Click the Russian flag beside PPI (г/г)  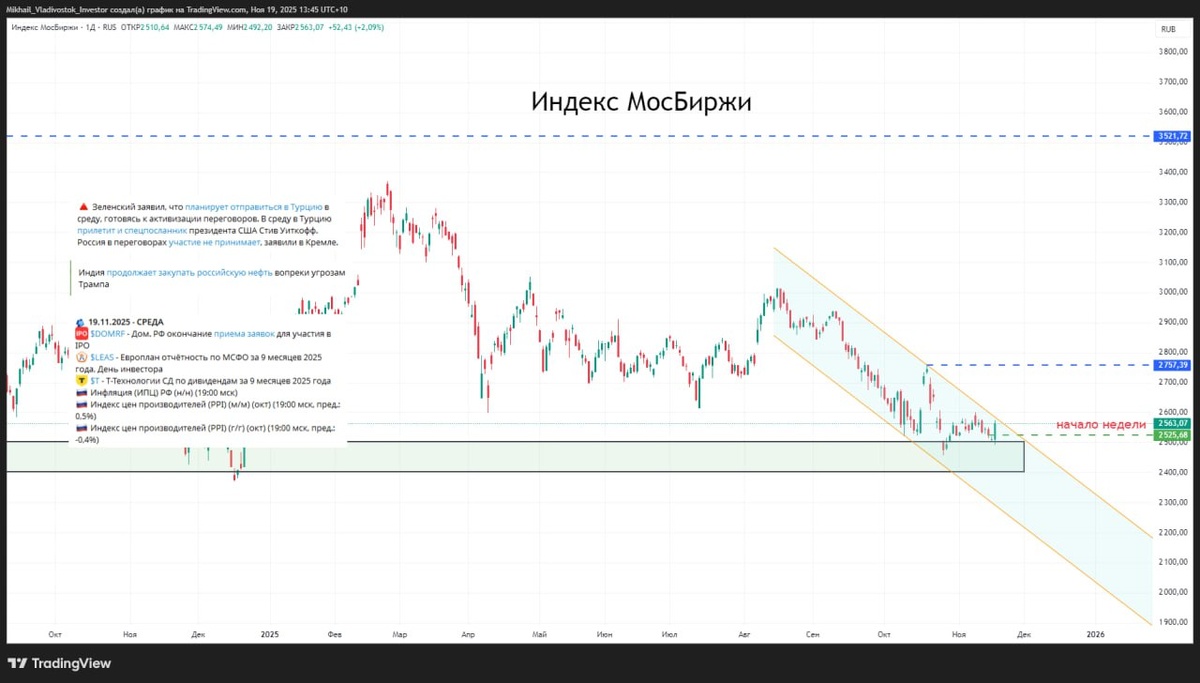[x=82, y=428]
